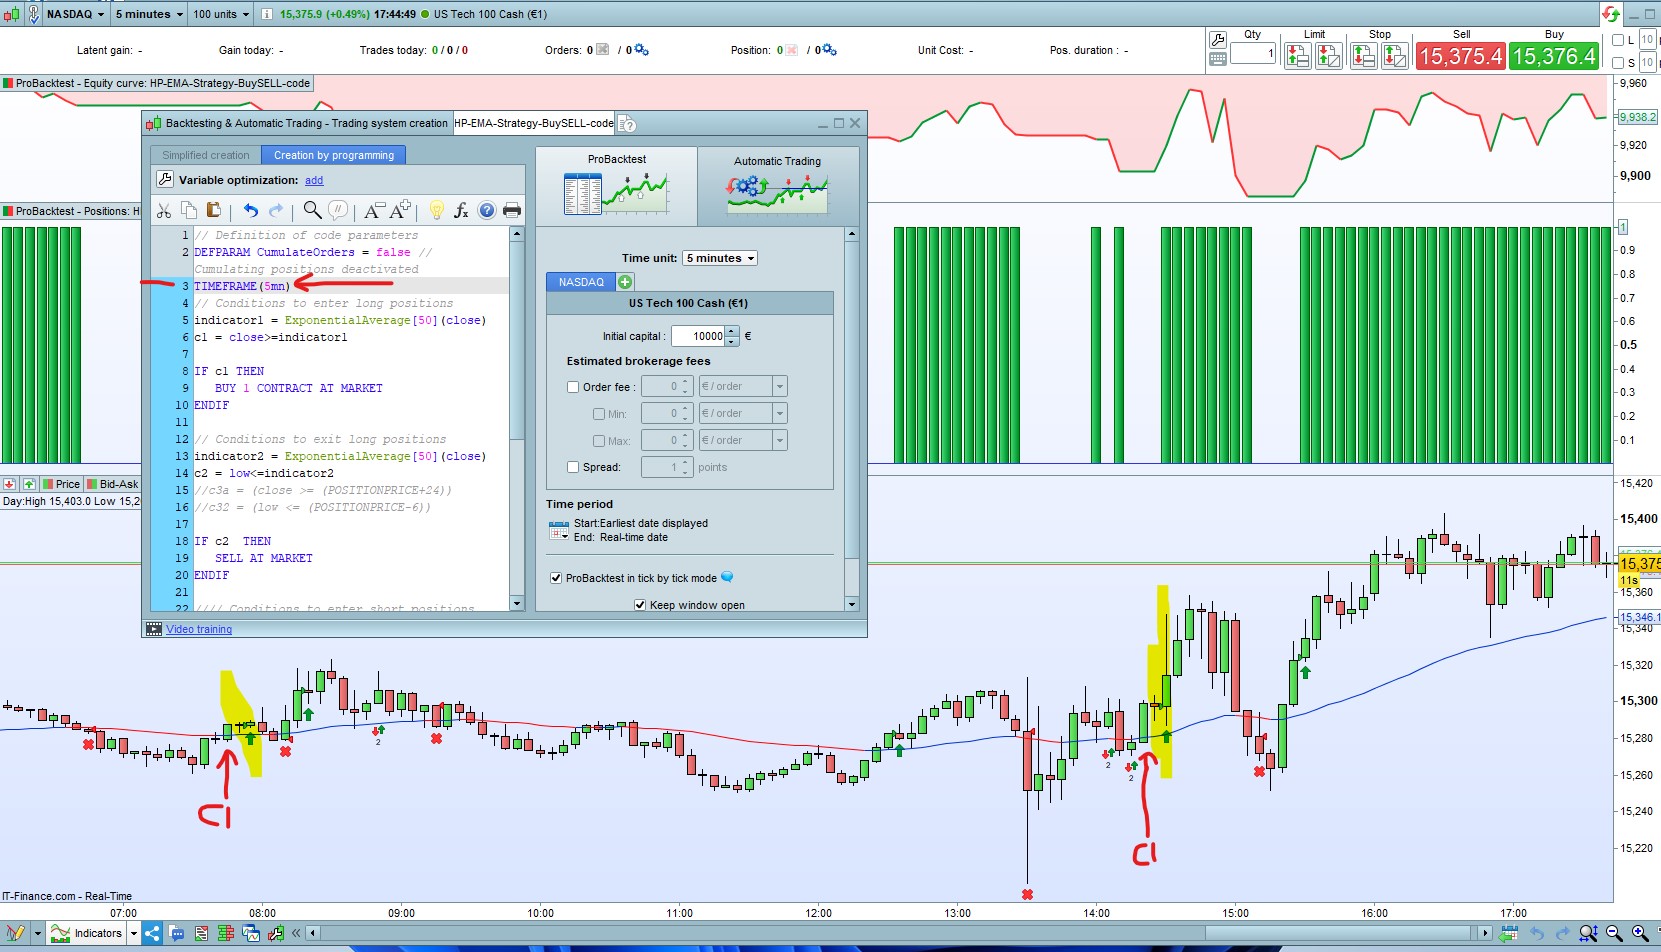Select the NASDAQ instrument tab

pyautogui.click(x=581, y=282)
